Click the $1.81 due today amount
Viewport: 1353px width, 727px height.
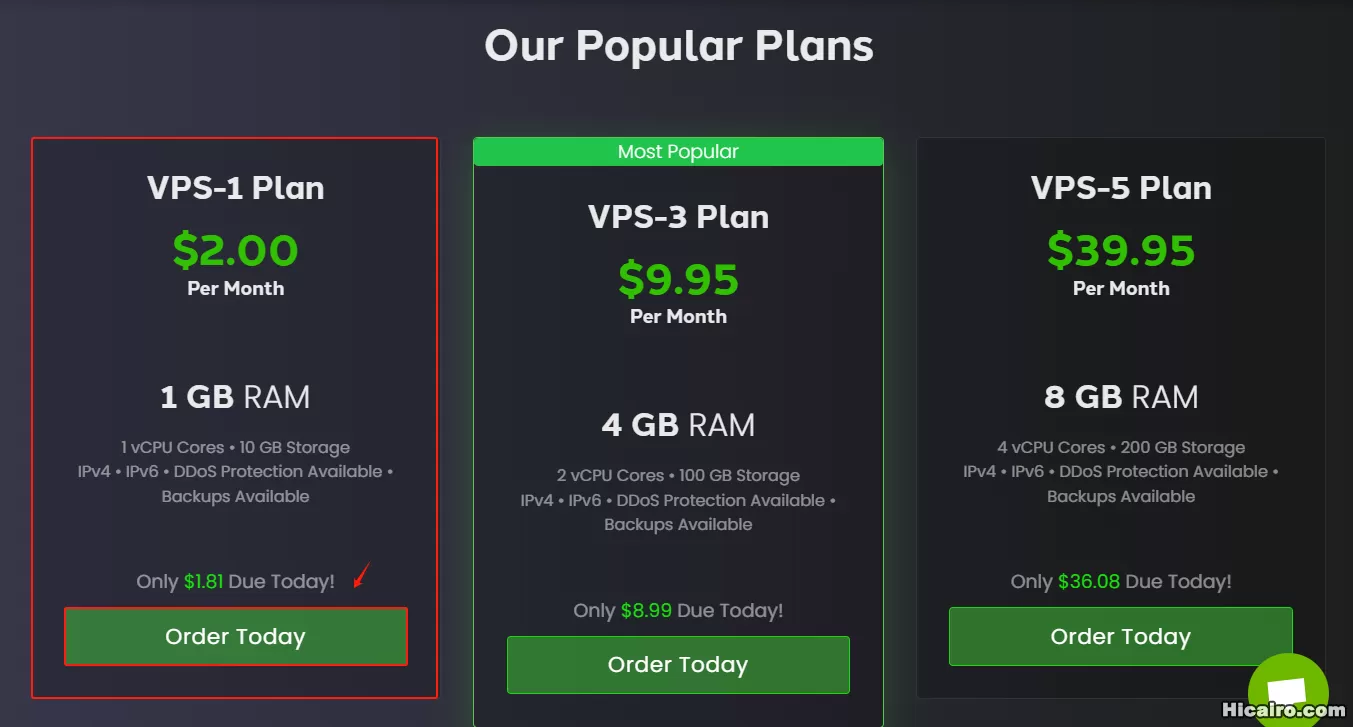click(204, 581)
